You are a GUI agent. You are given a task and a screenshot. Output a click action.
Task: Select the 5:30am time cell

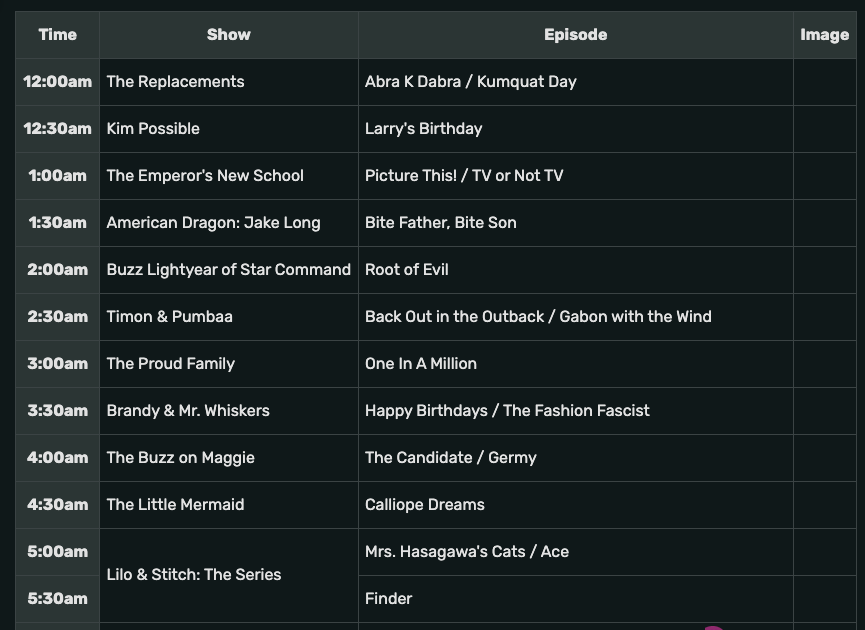[x=57, y=599]
